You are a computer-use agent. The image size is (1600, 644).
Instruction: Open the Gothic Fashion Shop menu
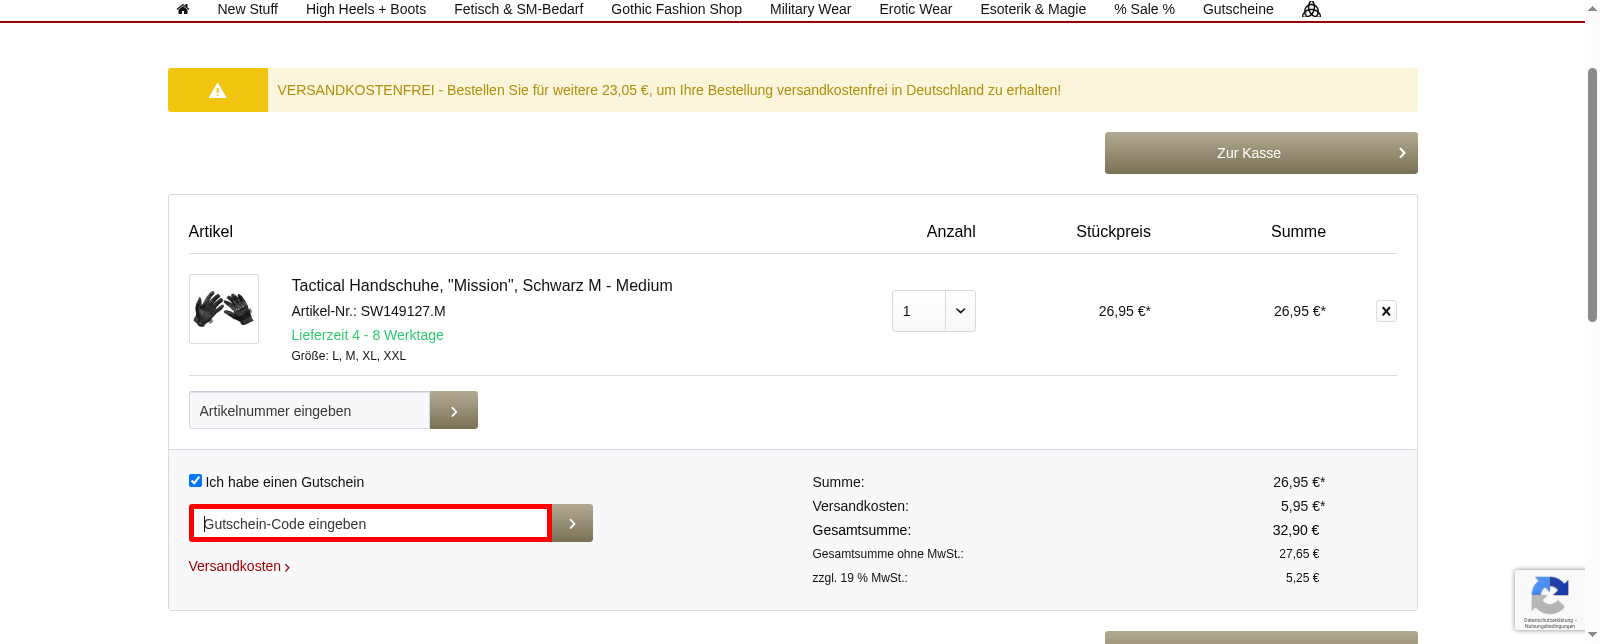[676, 9]
